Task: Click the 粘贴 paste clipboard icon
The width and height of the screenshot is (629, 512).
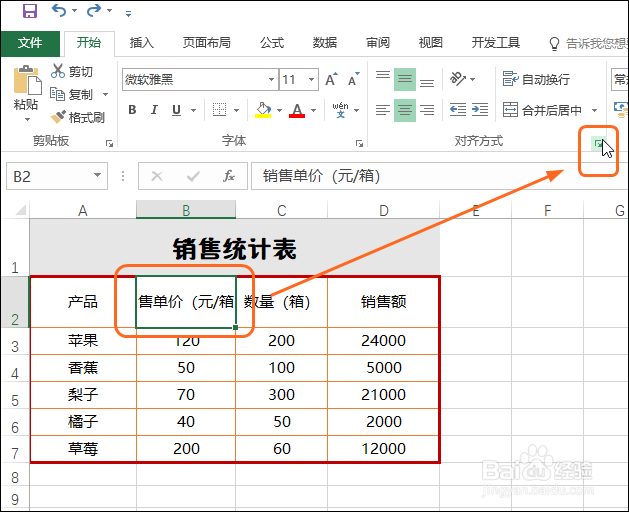Action: 27,80
